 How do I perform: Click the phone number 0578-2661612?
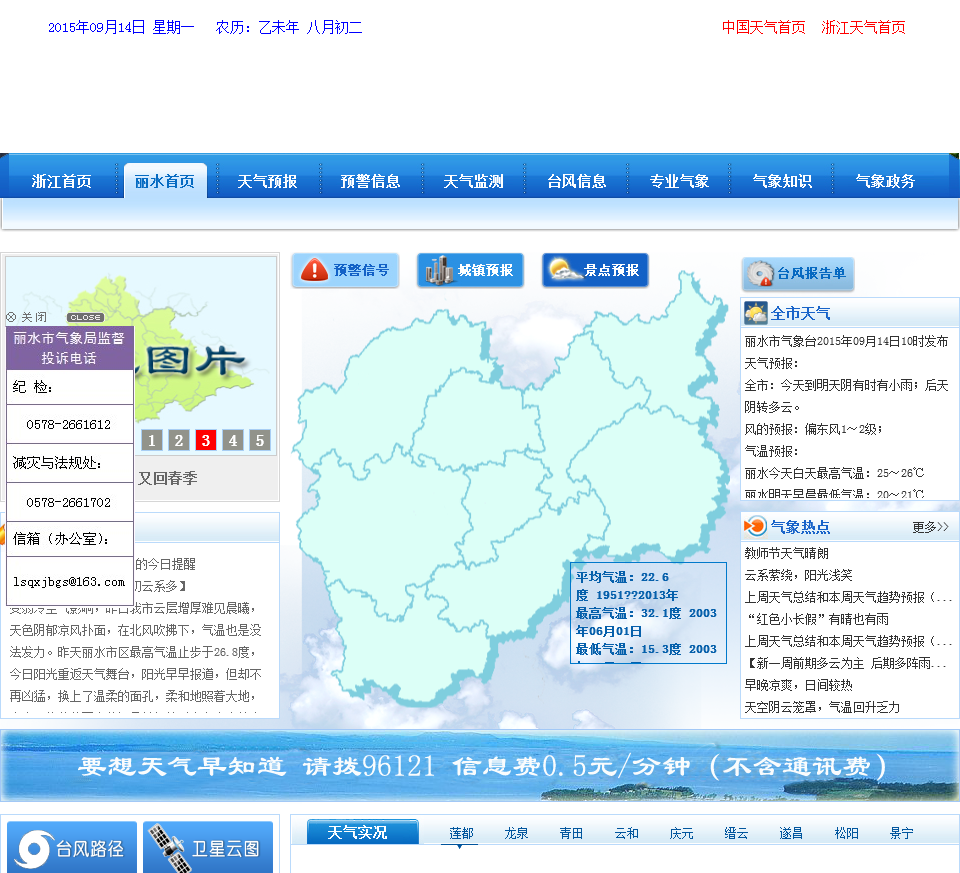point(69,425)
